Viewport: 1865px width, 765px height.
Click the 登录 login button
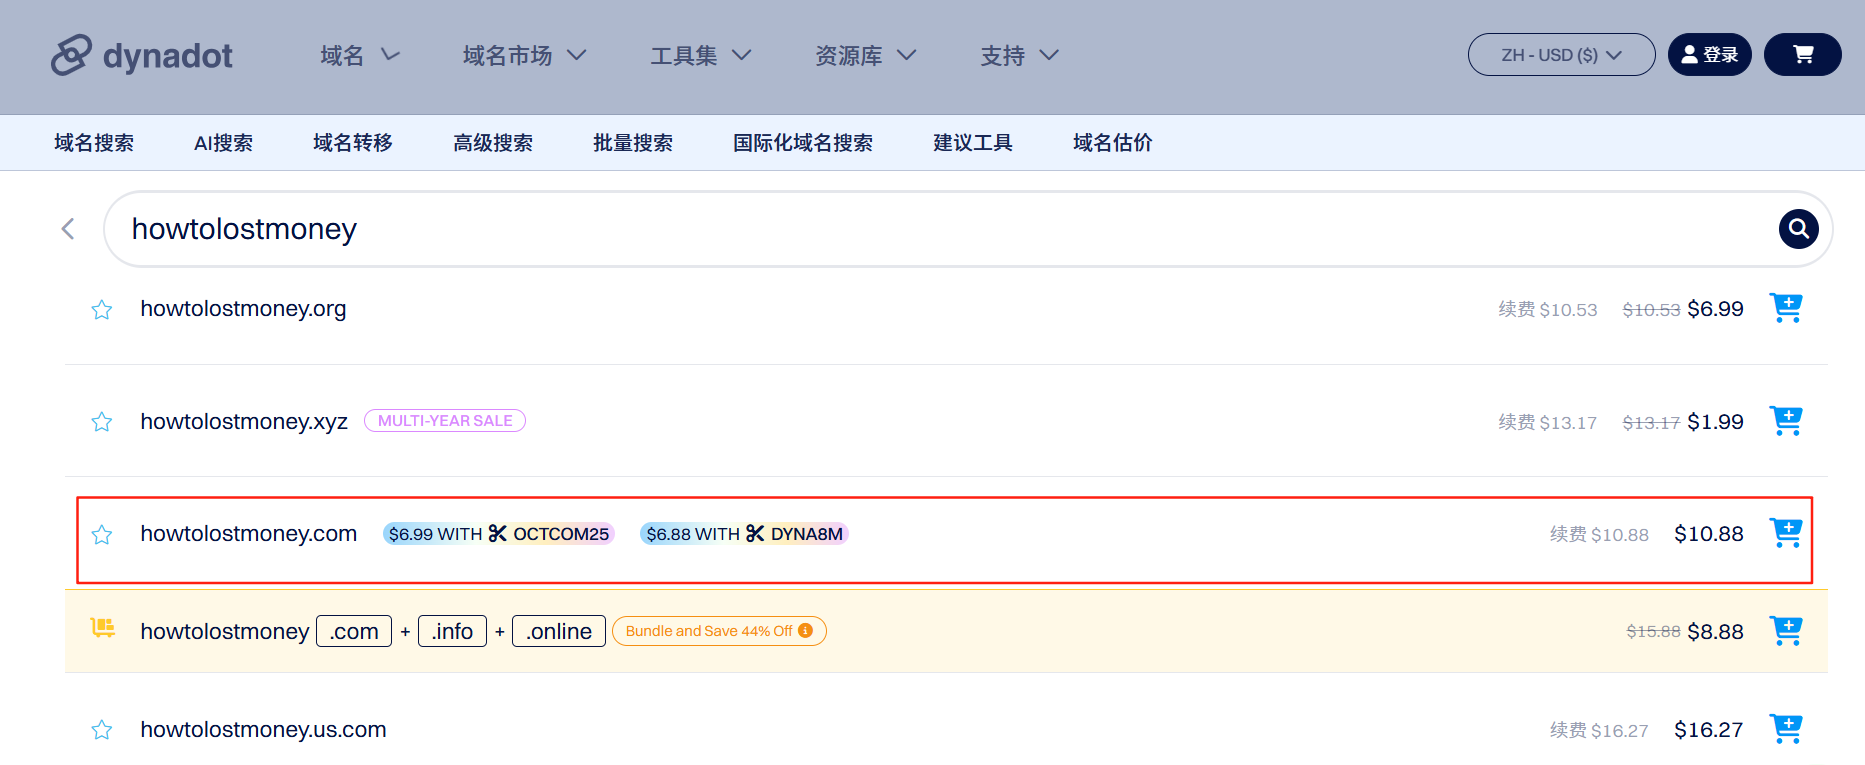[x=1709, y=55]
